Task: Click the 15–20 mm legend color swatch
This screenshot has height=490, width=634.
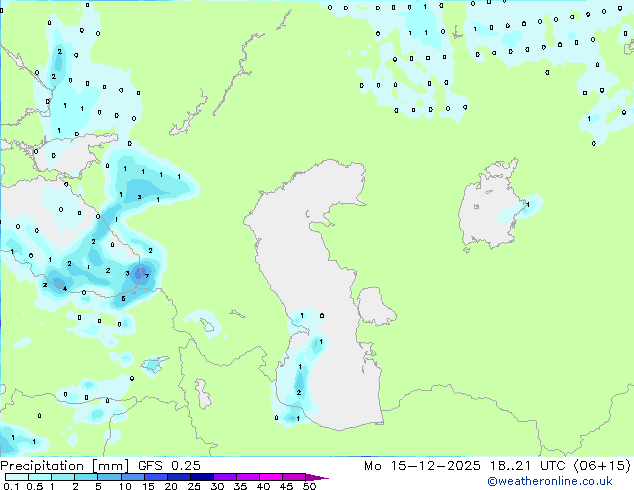Action: pos(156,477)
